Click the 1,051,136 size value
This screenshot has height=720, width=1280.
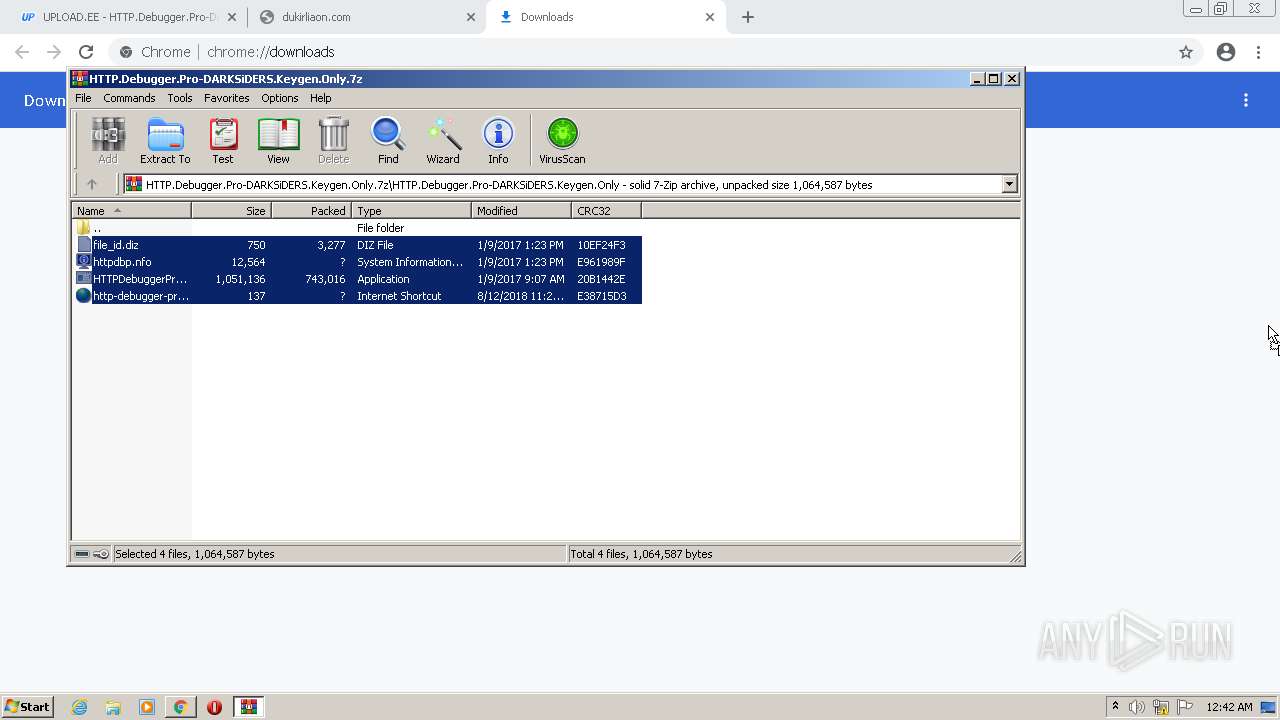(x=240, y=279)
